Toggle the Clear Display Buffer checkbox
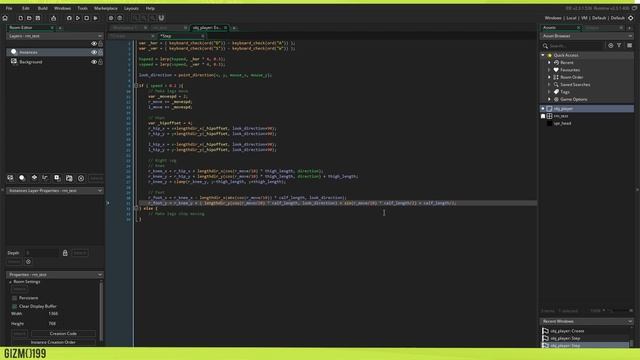 point(15,306)
